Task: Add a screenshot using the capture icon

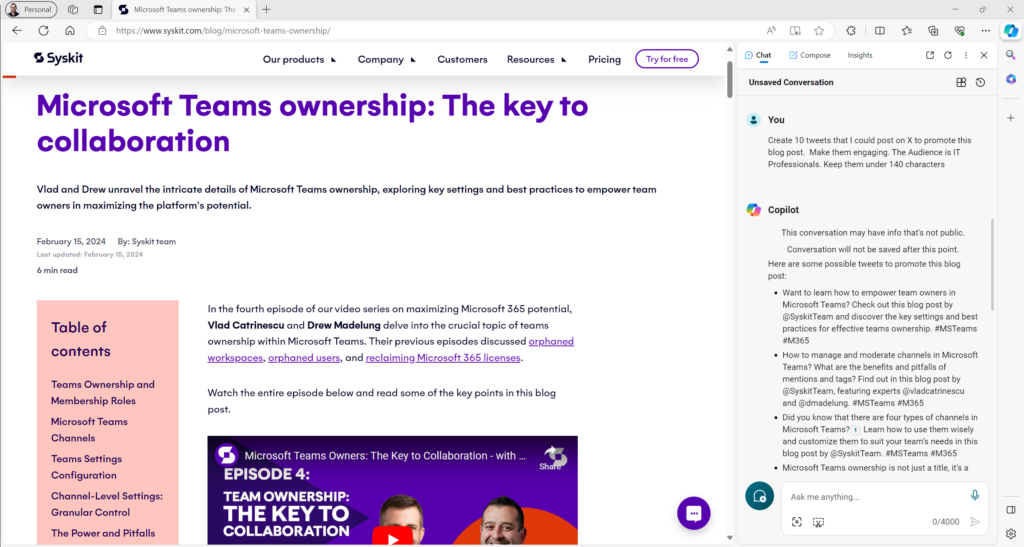Action: pyautogui.click(x=797, y=522)
